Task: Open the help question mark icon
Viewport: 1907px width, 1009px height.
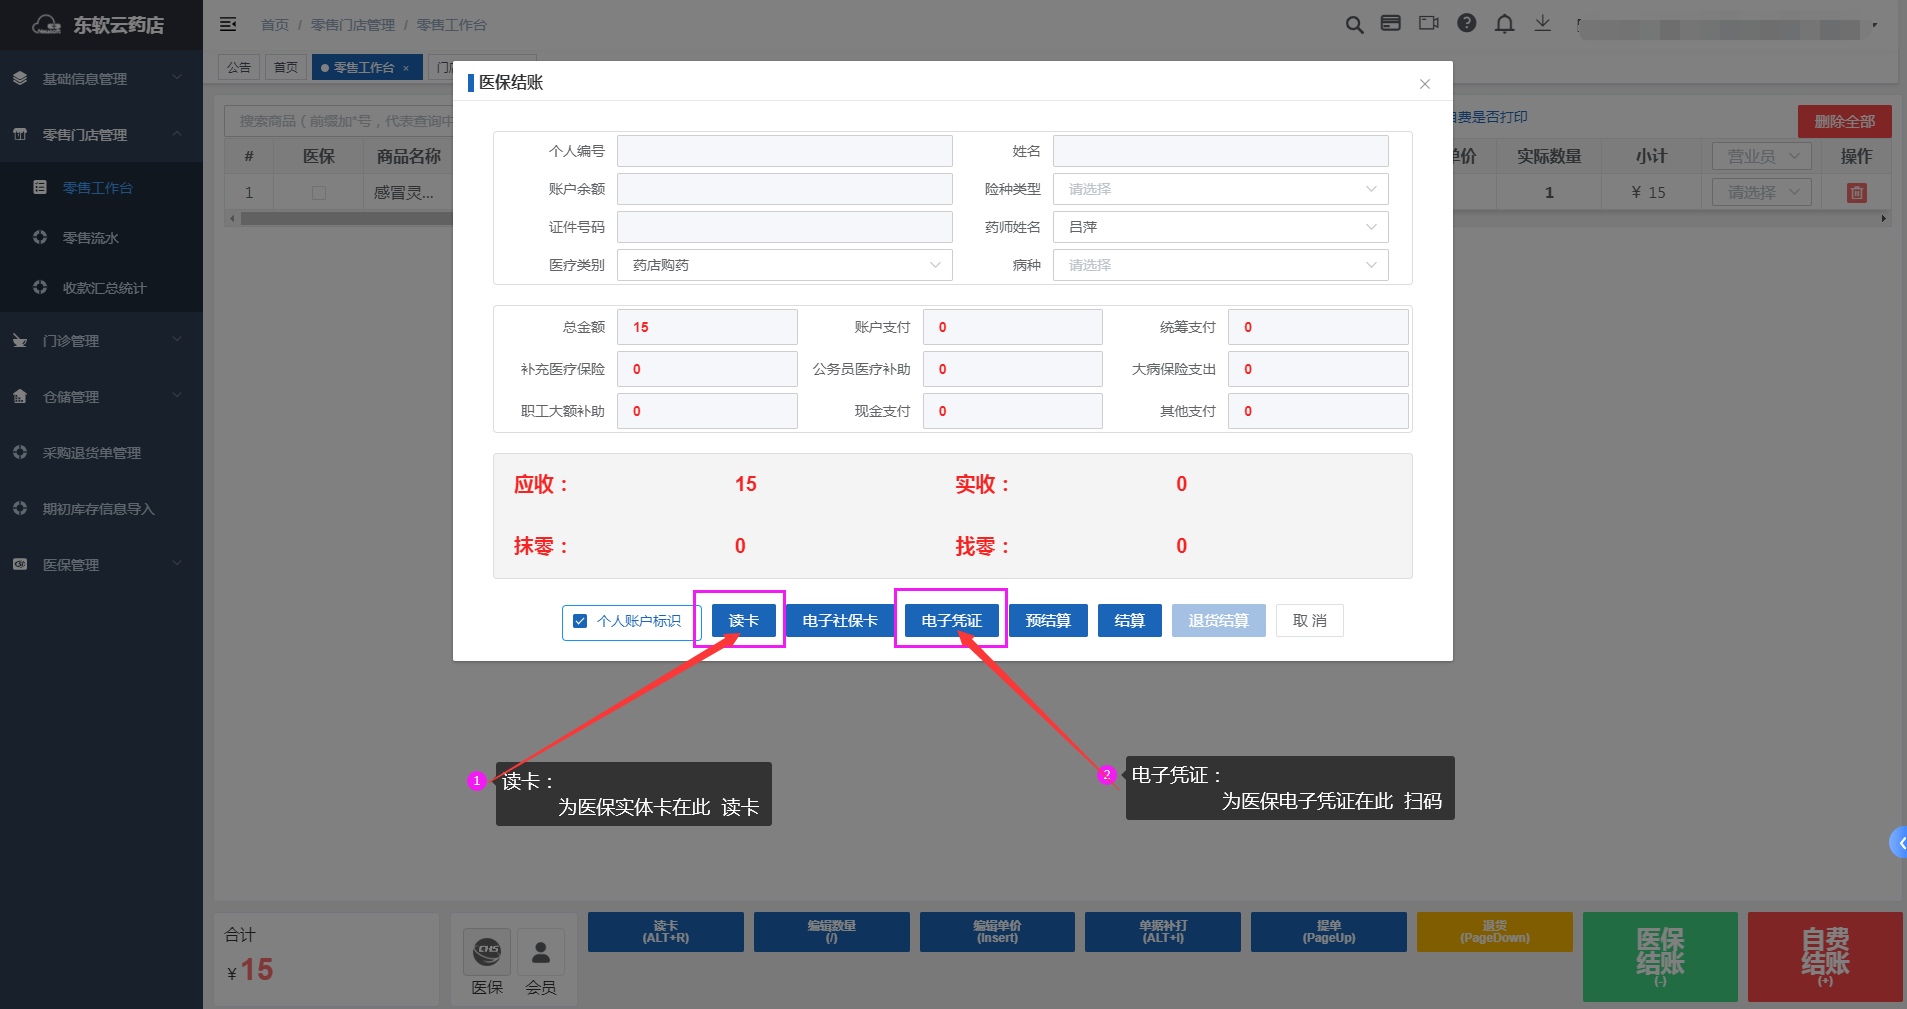Action: [x=1466, y=24]
